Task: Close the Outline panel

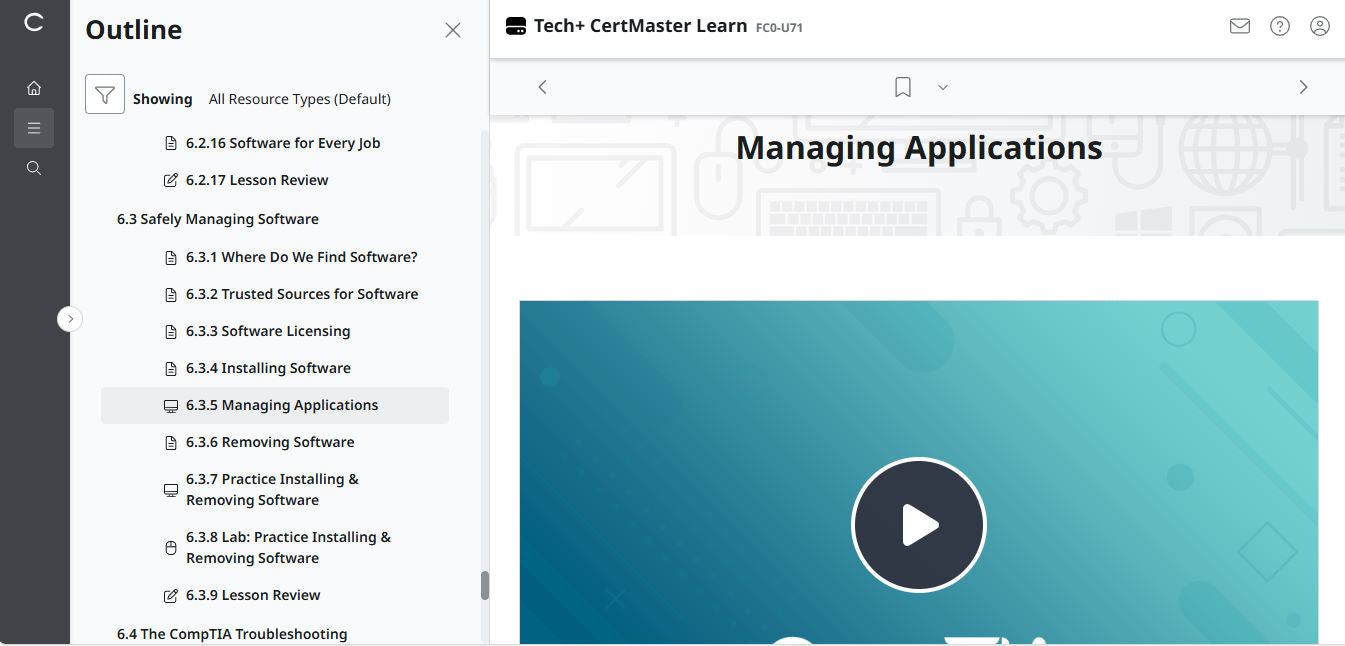Action: pyautogui.click(x=452, y=30)
